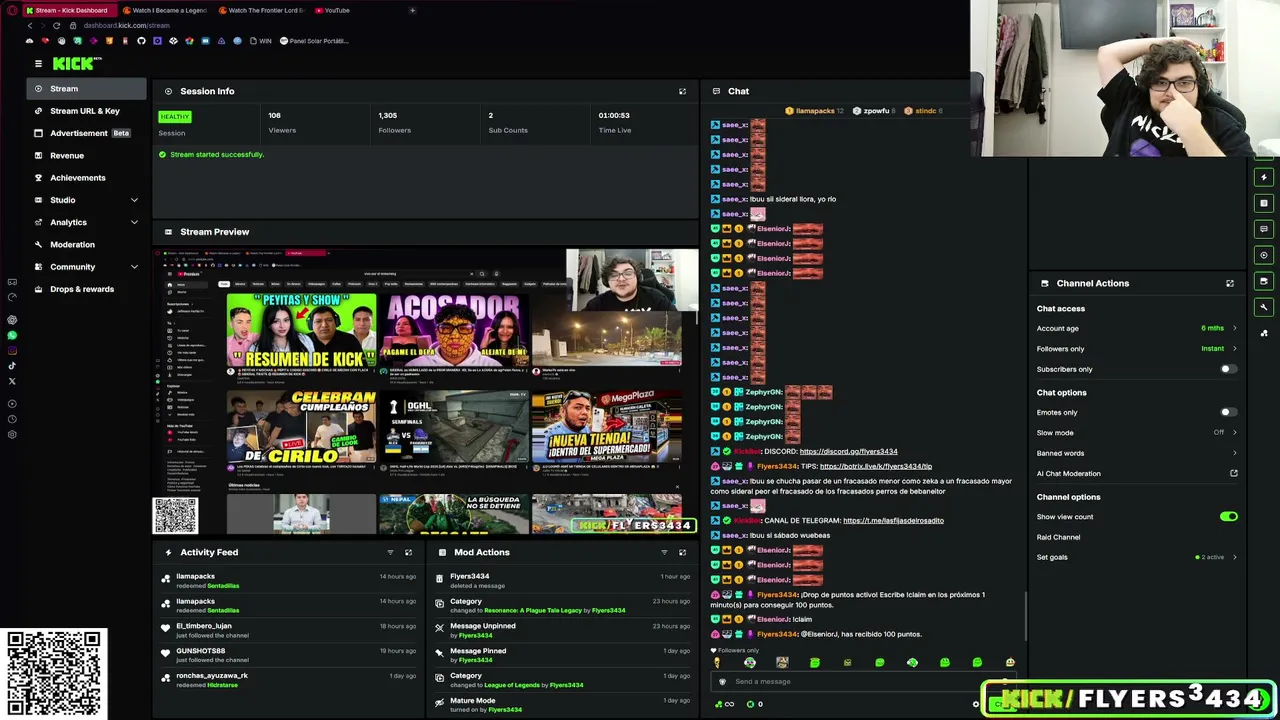Click the right rail chat bubble icon
1280x720 pixels.
coord(1264,229)
